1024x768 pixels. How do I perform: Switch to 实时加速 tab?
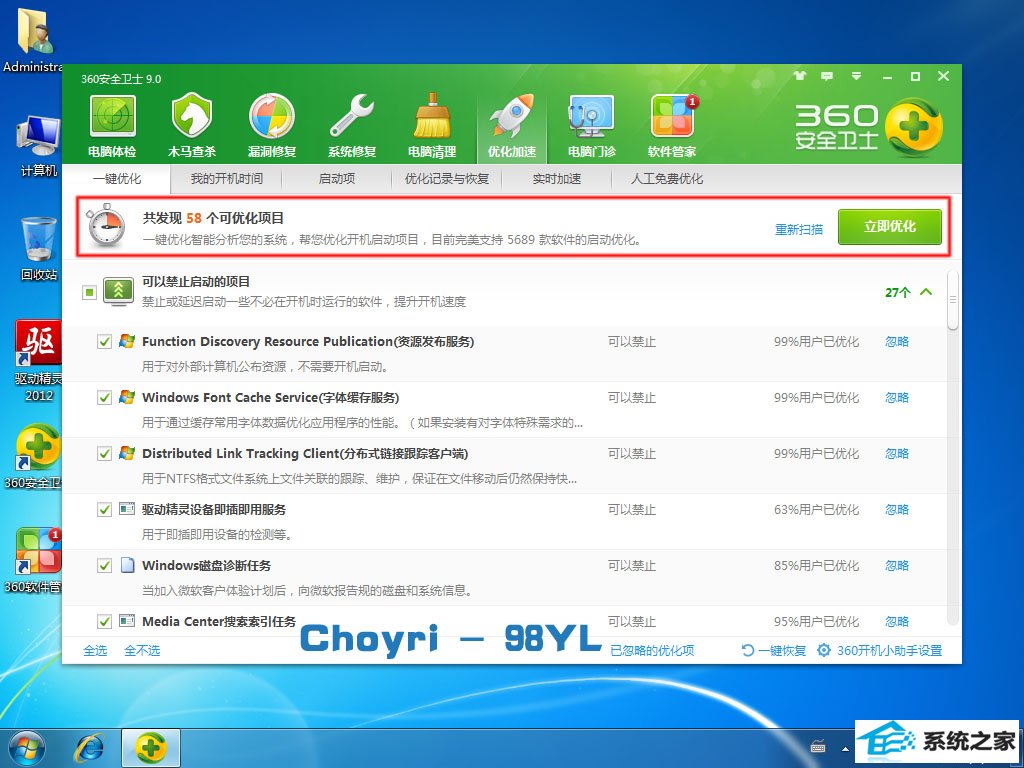coord(556,179)
